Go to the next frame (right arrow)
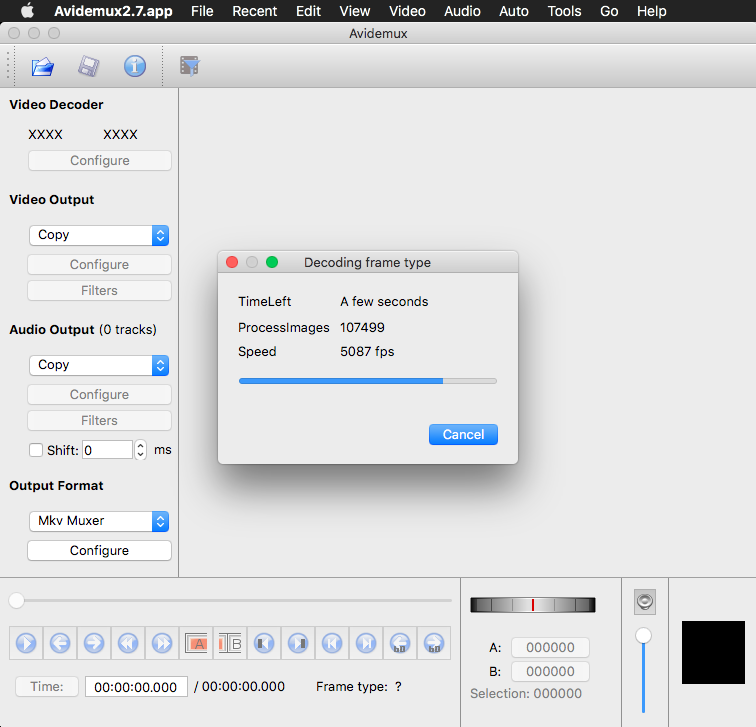 (x=94, y=643)
